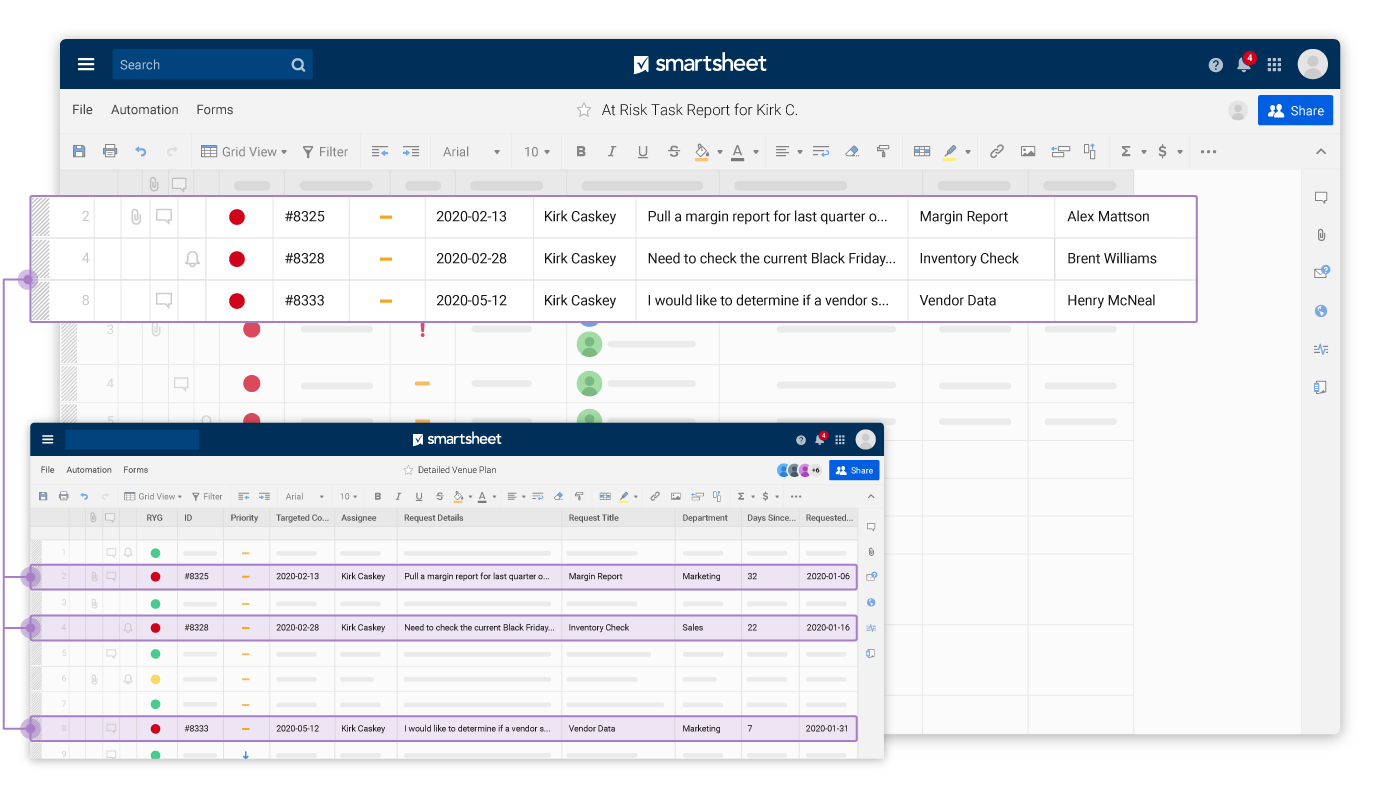
Task: Open notifications bell in the top window header
Action: coord(1243,65)
